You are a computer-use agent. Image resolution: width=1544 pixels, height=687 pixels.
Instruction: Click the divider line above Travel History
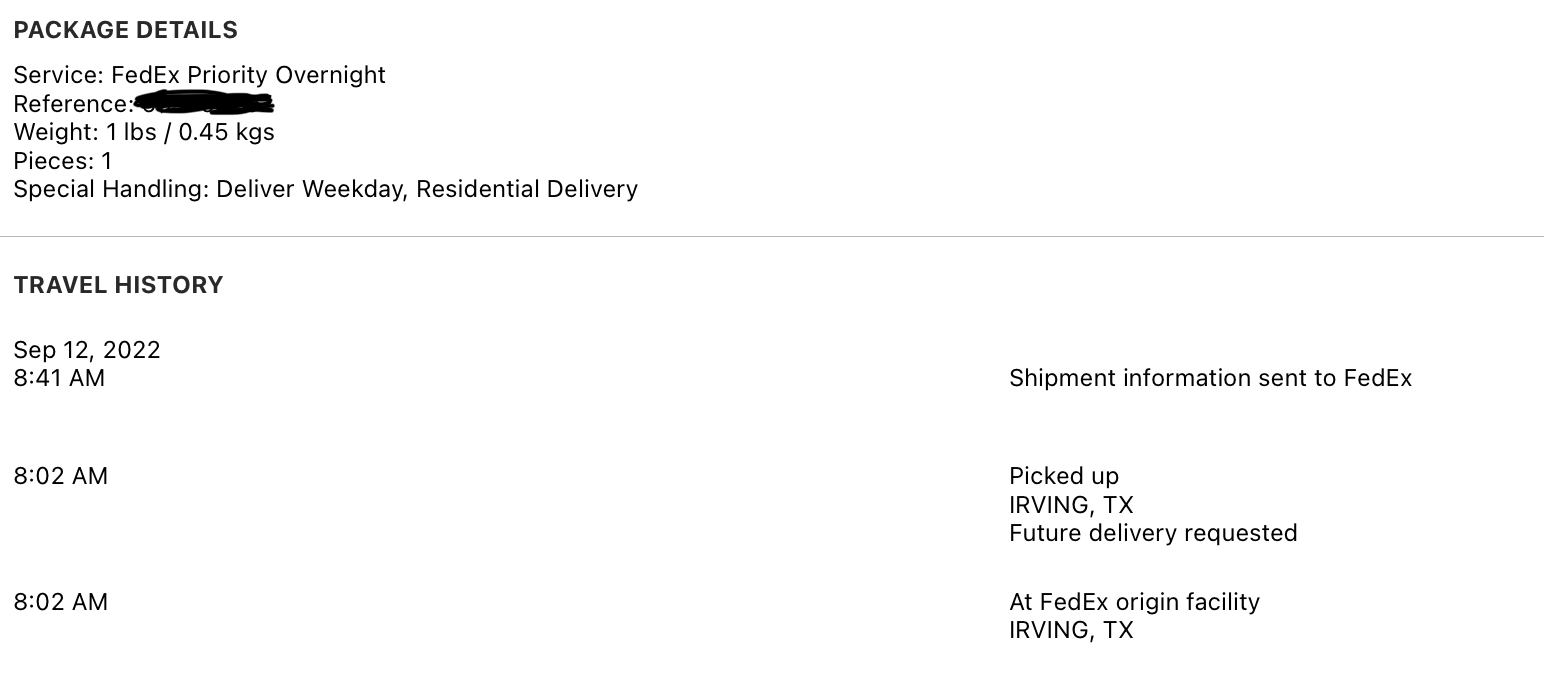pyautogui.click(x=772, y=237)
